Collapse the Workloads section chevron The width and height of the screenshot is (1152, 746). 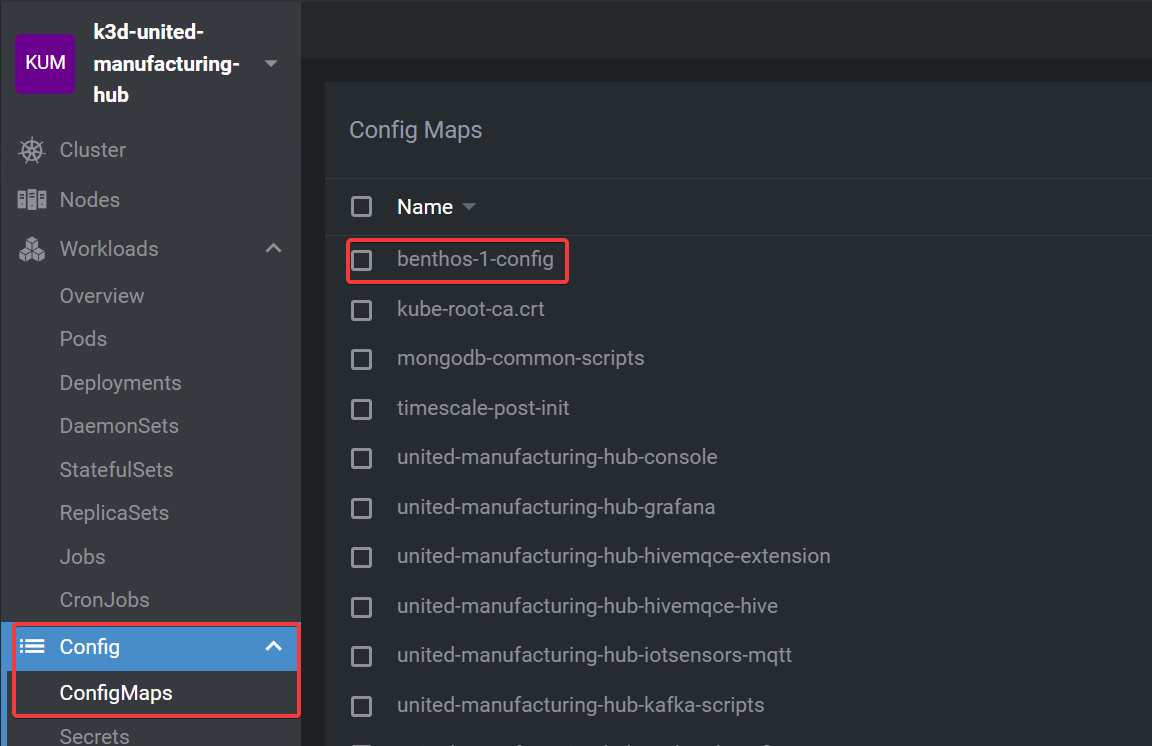click(x=273, y=248)
